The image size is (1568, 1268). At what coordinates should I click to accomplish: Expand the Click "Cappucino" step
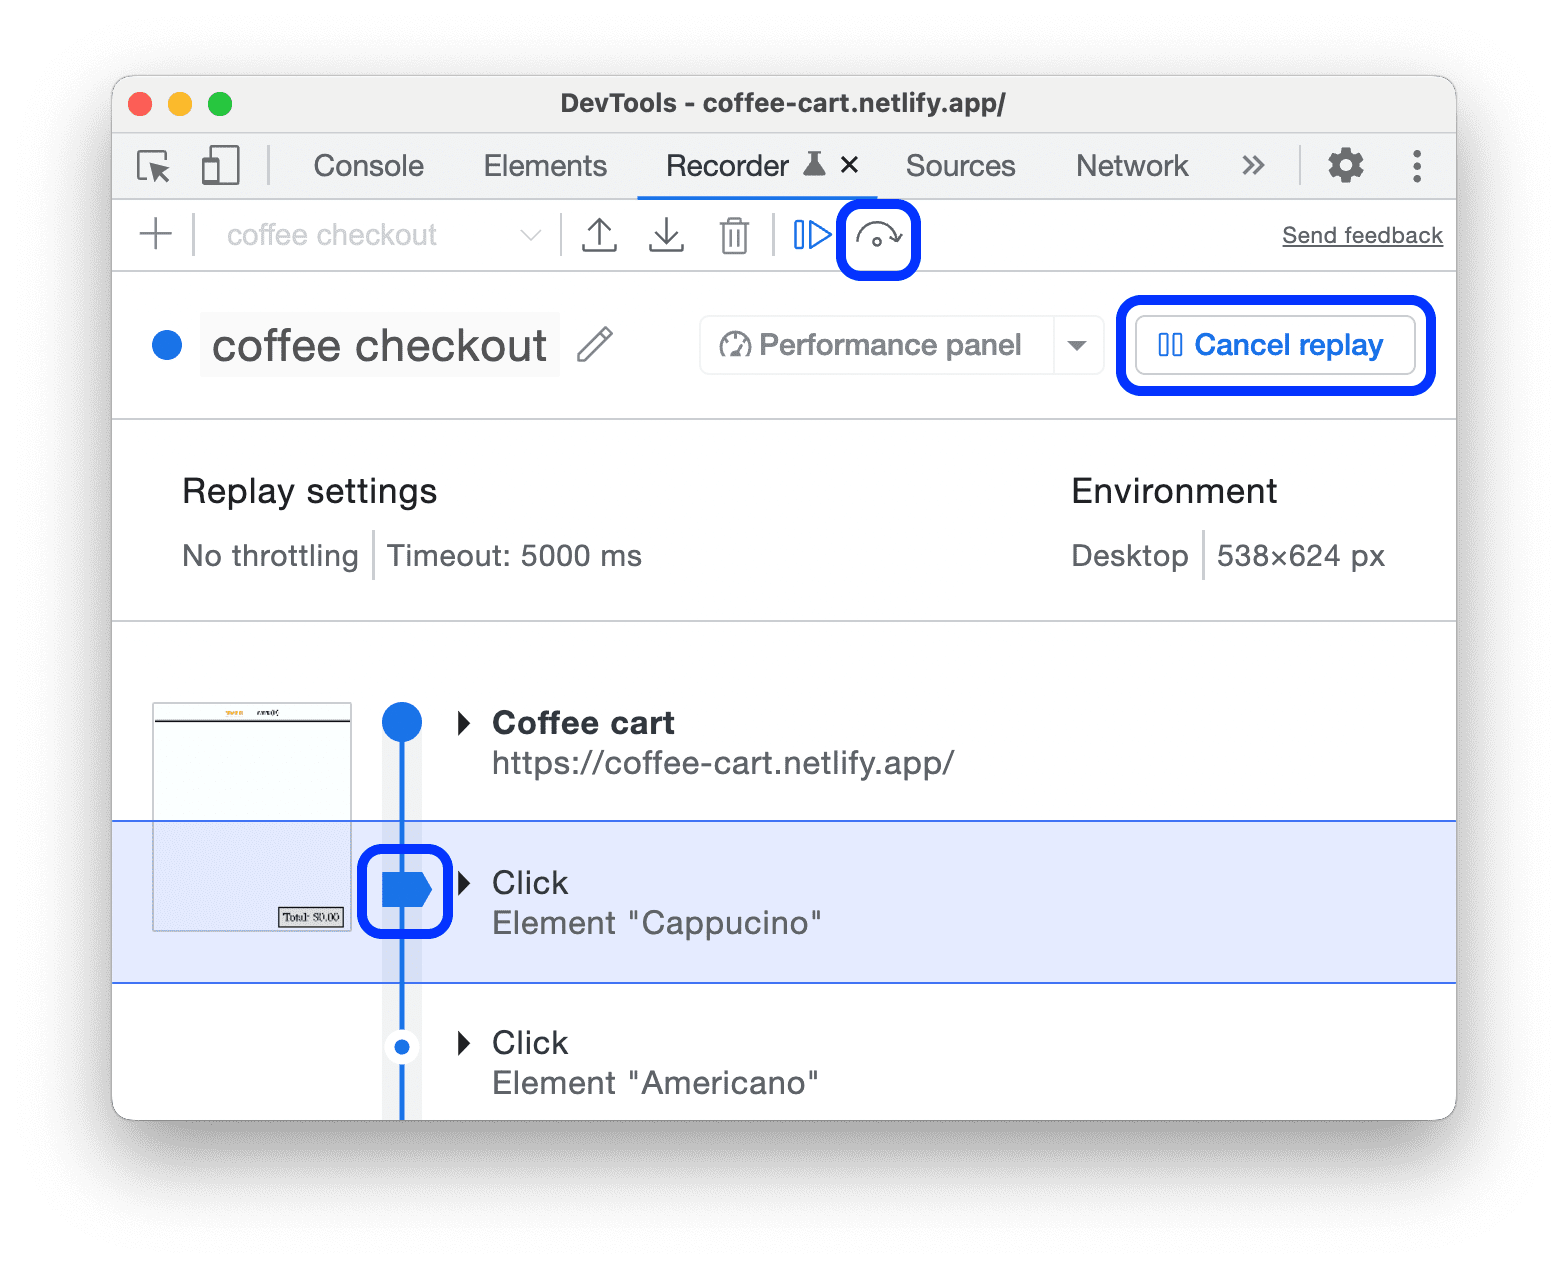[463, 883]
